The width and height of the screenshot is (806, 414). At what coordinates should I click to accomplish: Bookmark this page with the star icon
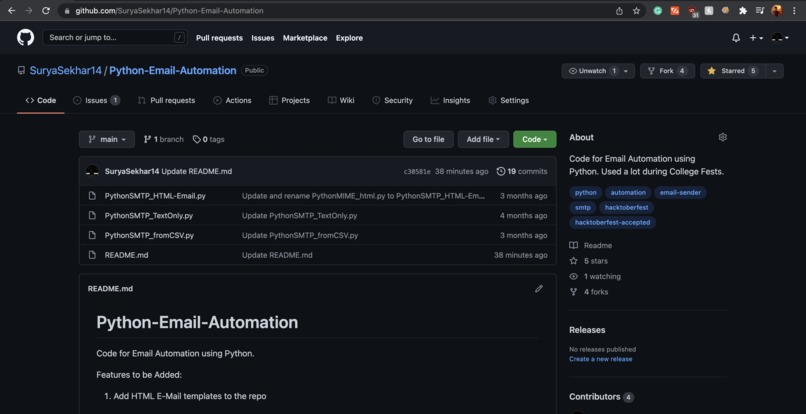(x=636, y=10)
